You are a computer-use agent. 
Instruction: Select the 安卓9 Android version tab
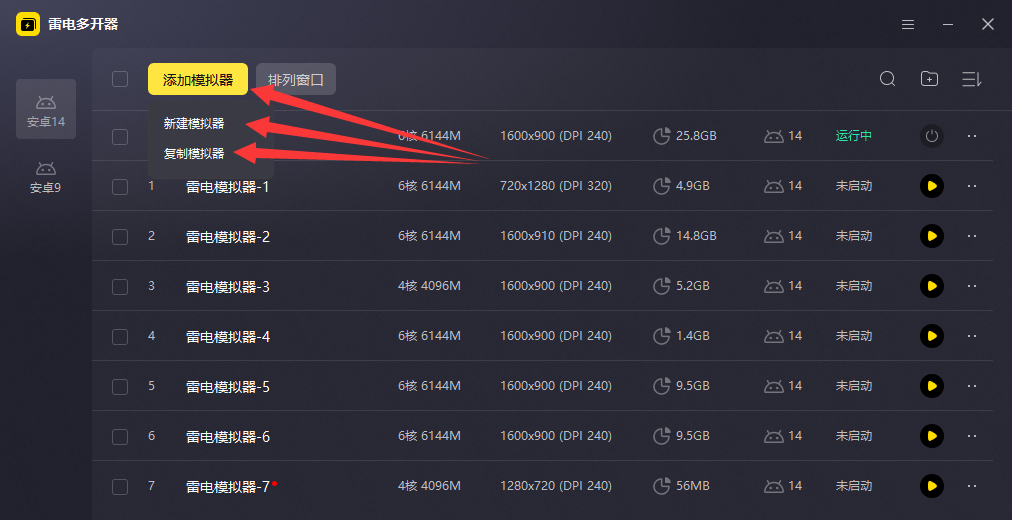point(45,176)
